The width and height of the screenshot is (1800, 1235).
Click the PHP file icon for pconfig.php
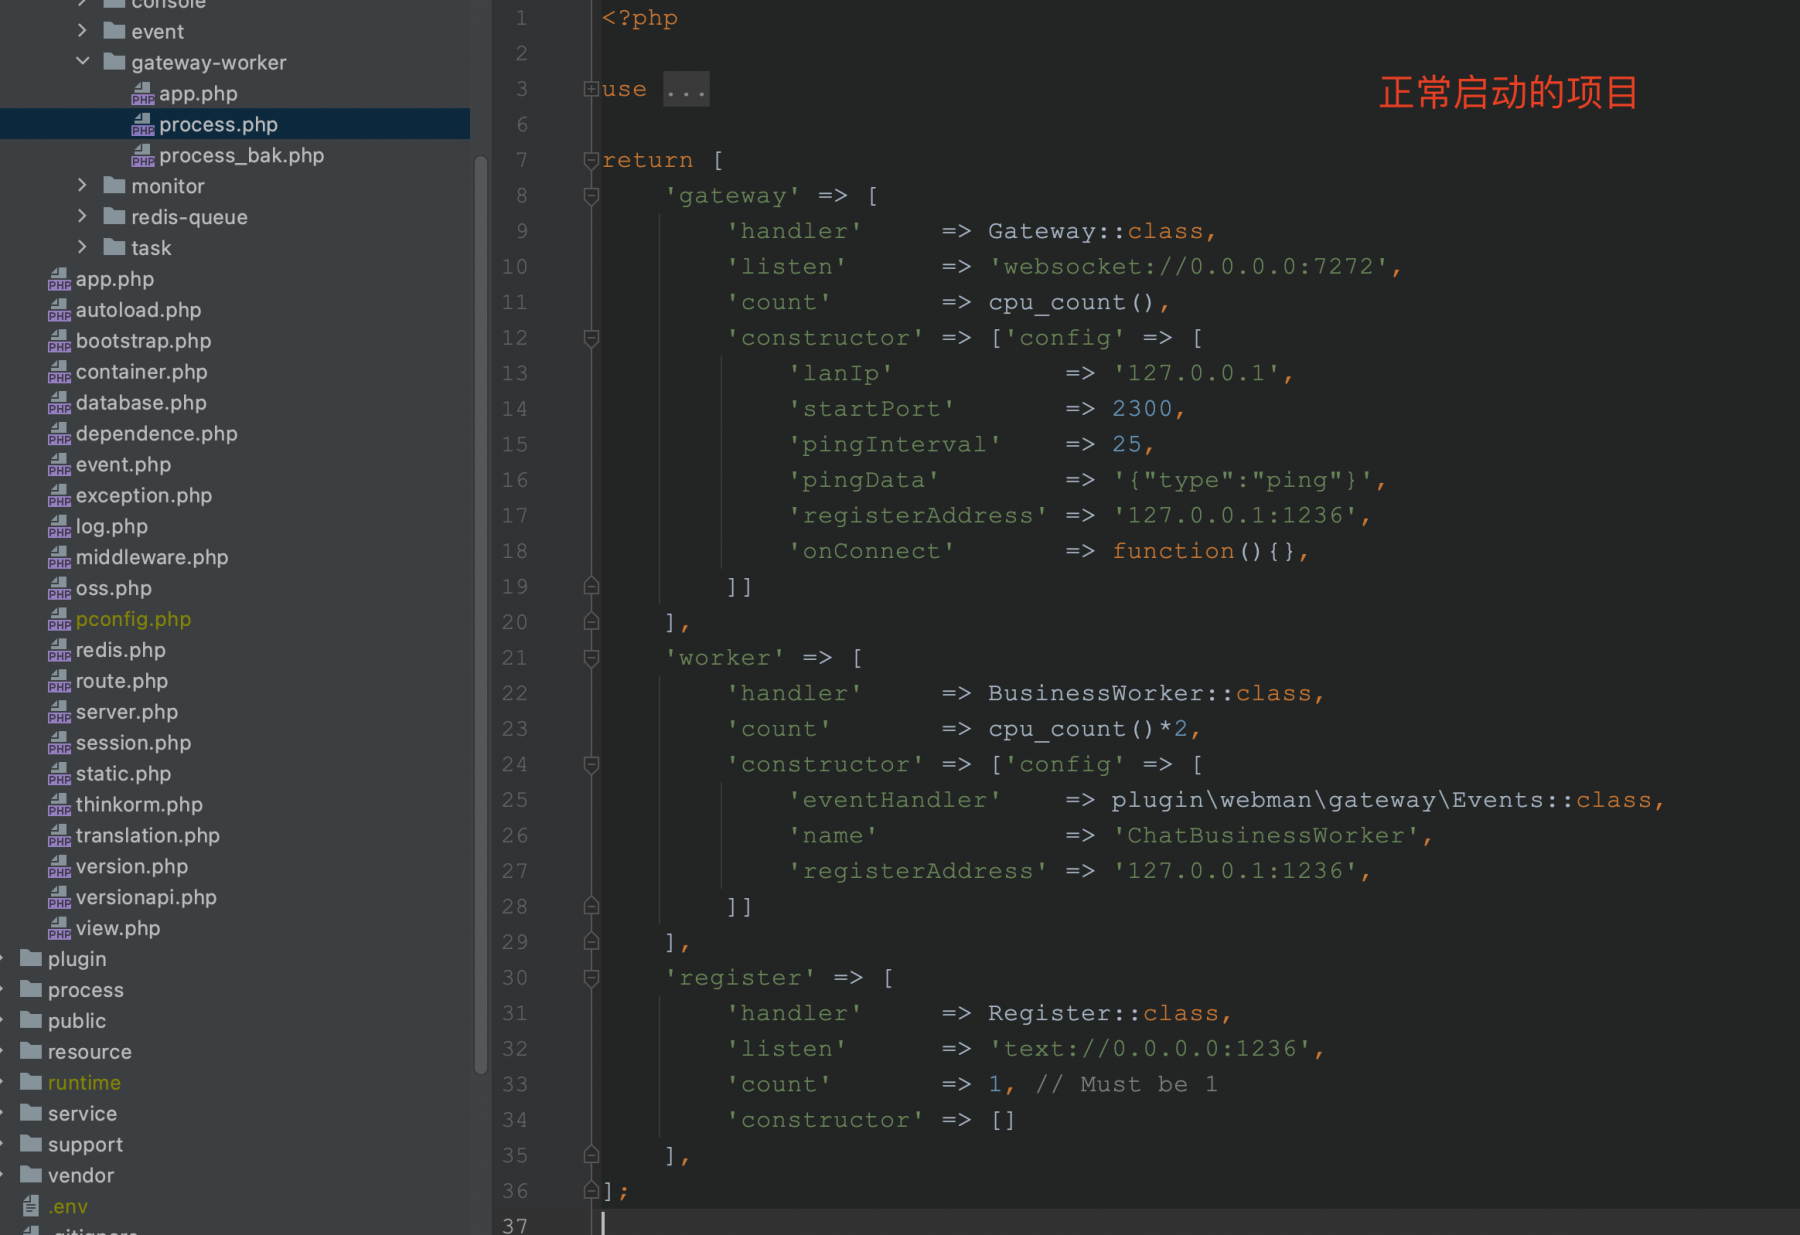[59, 619]
